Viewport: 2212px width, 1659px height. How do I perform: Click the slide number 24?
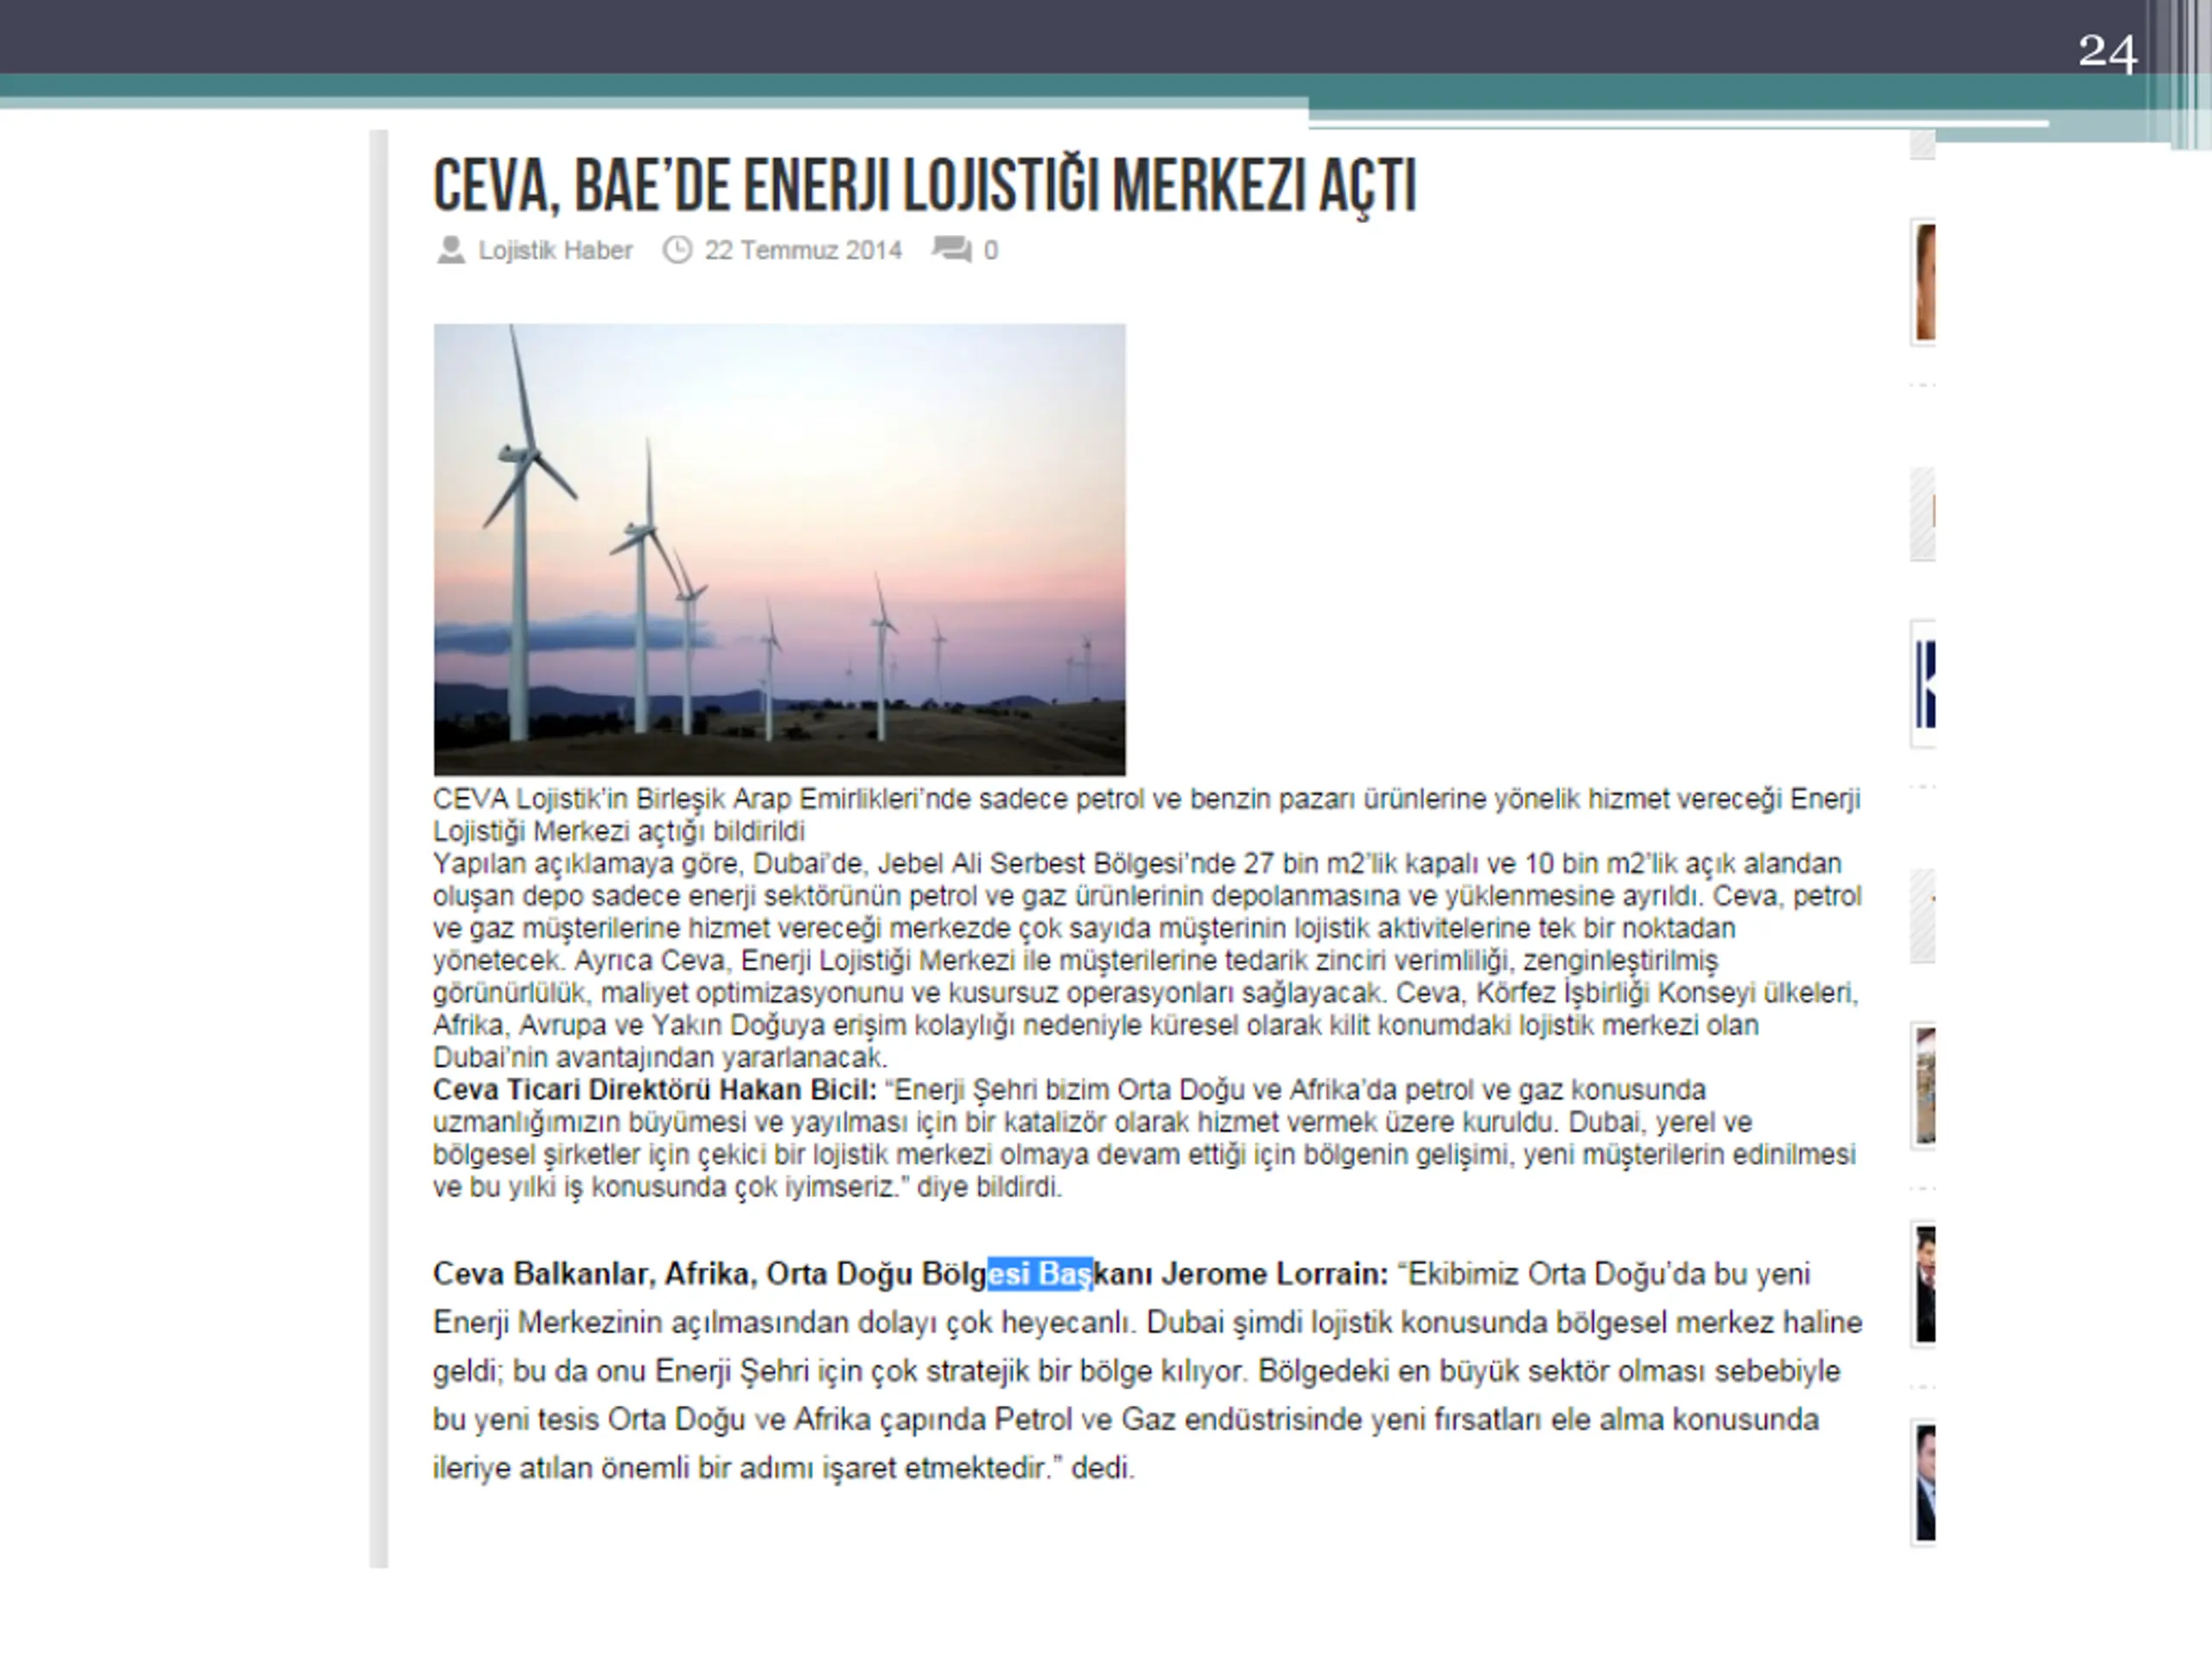tap(2107, 51)
